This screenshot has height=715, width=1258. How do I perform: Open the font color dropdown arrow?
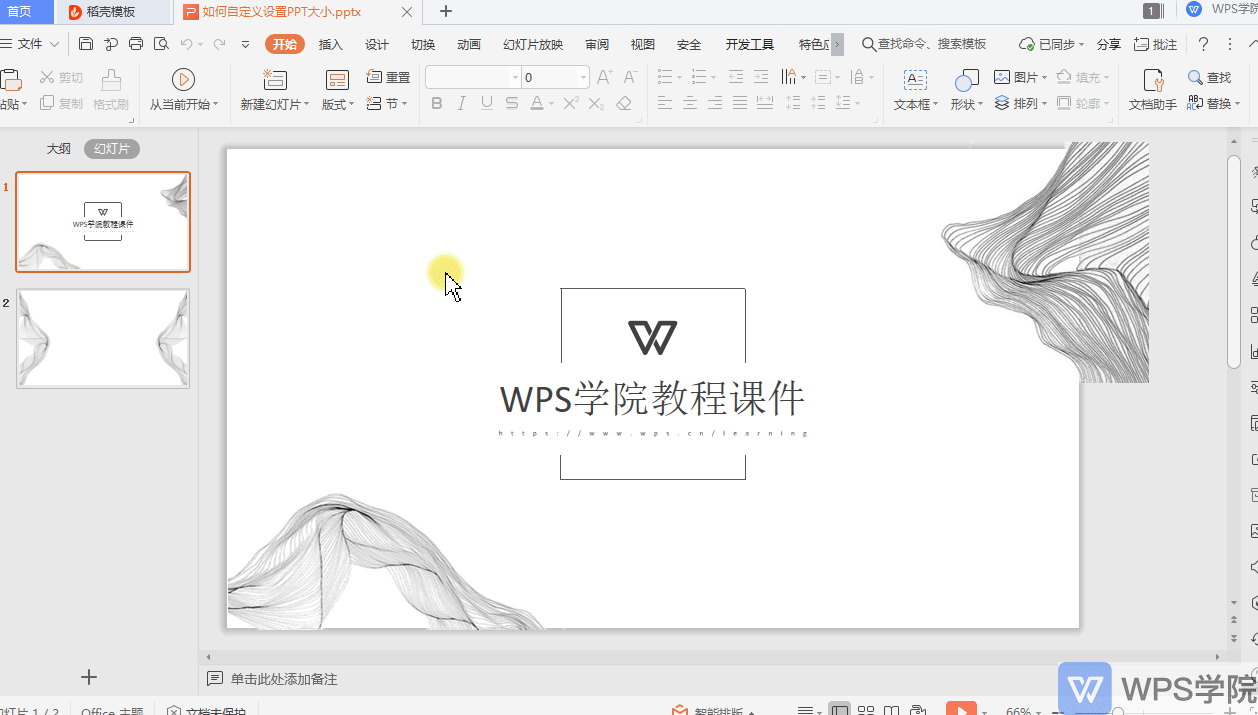551,104
